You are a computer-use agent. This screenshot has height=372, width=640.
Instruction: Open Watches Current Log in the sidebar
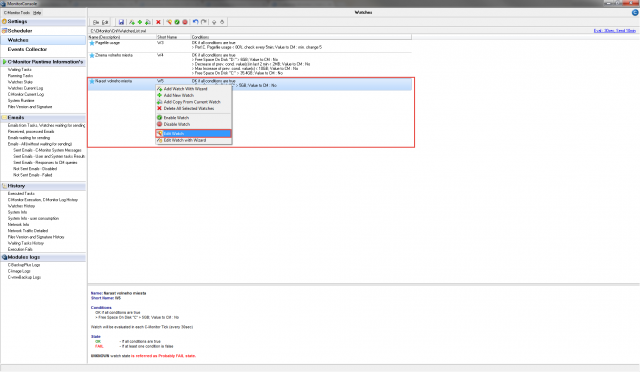25,88
